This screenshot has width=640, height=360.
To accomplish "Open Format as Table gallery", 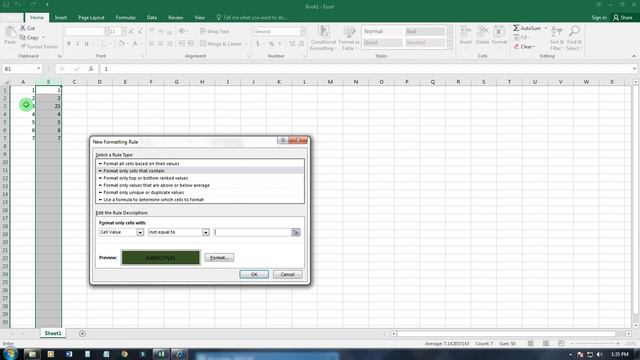I will (349, 38).
